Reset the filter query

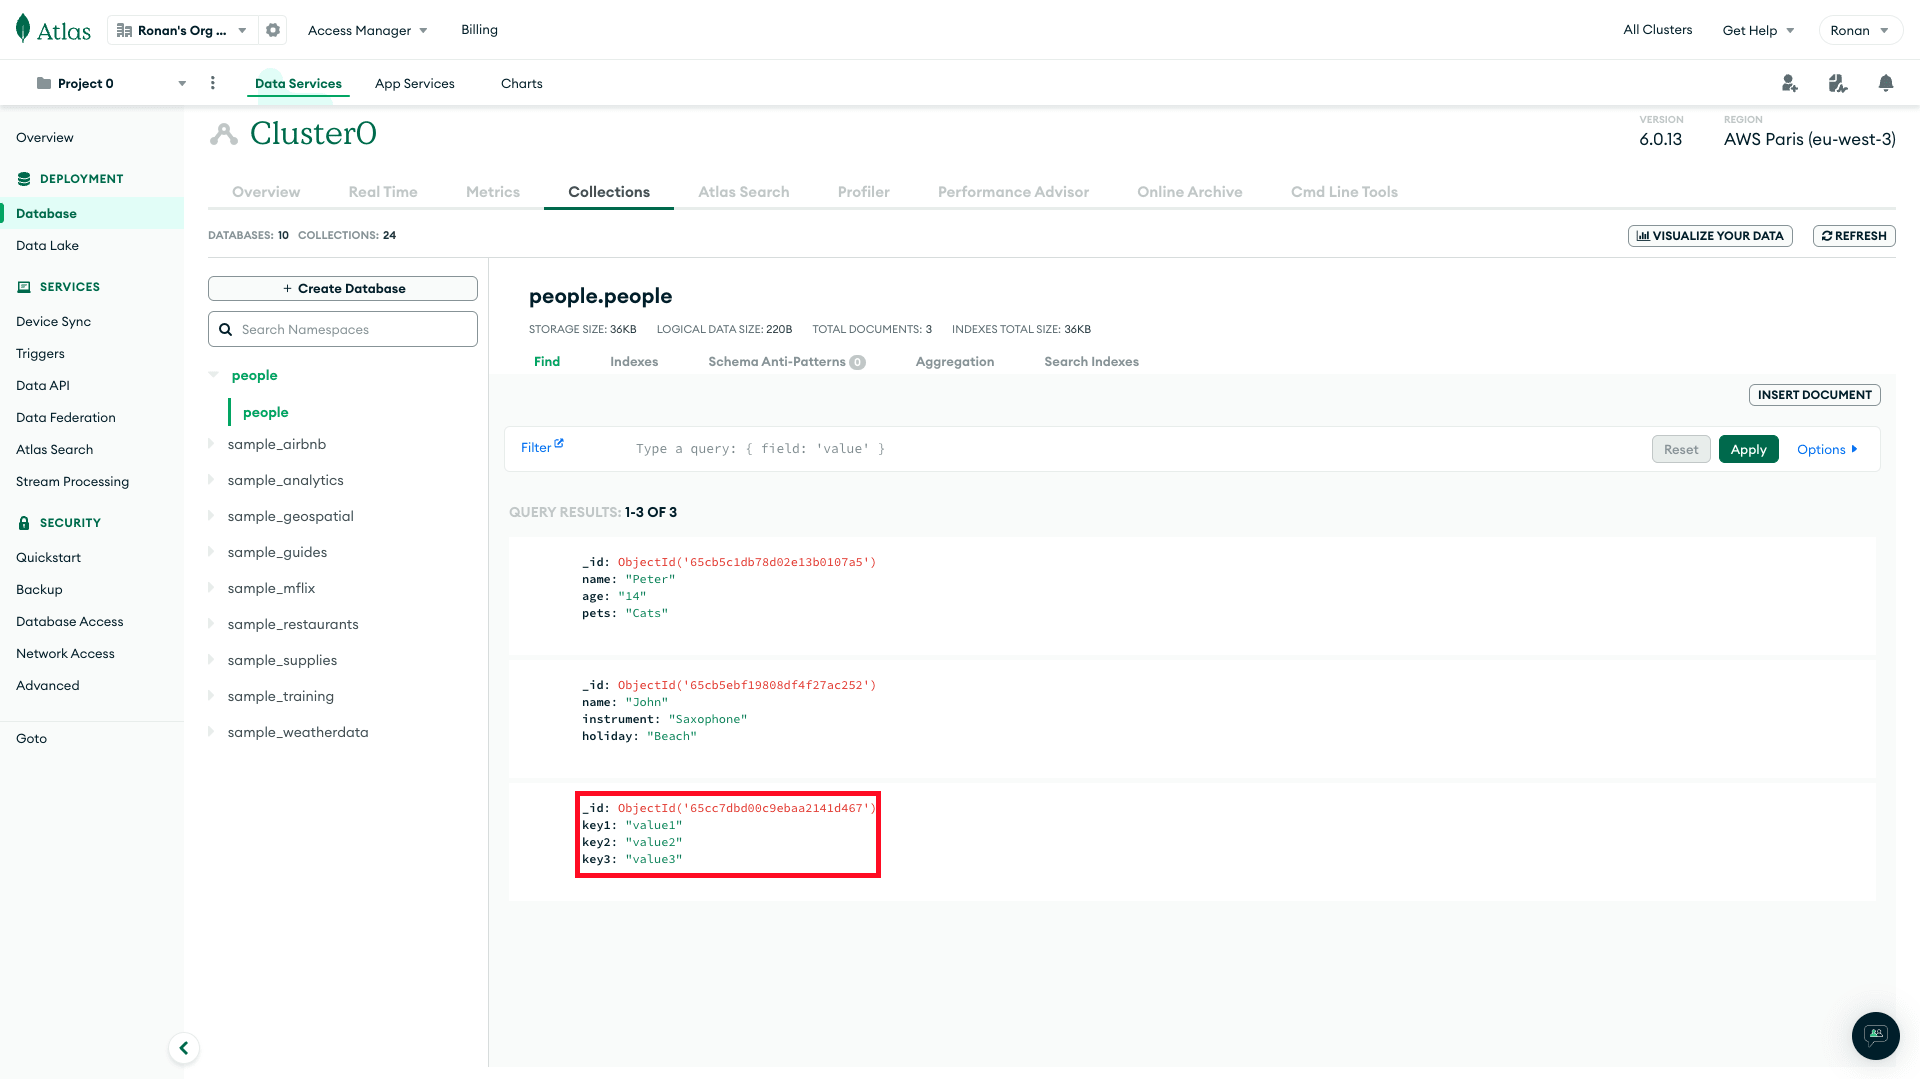pos(1681,449)
